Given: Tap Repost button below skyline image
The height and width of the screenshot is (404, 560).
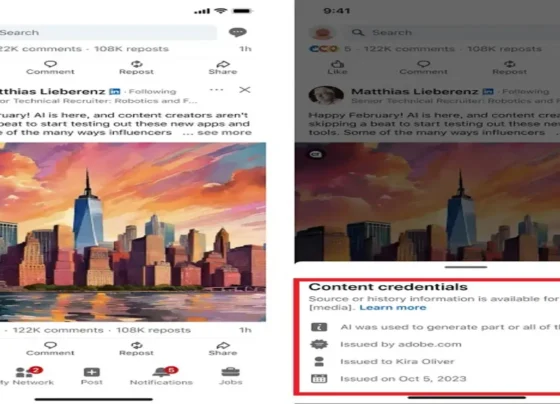Looking at the screenshot, I should (136, 348).
